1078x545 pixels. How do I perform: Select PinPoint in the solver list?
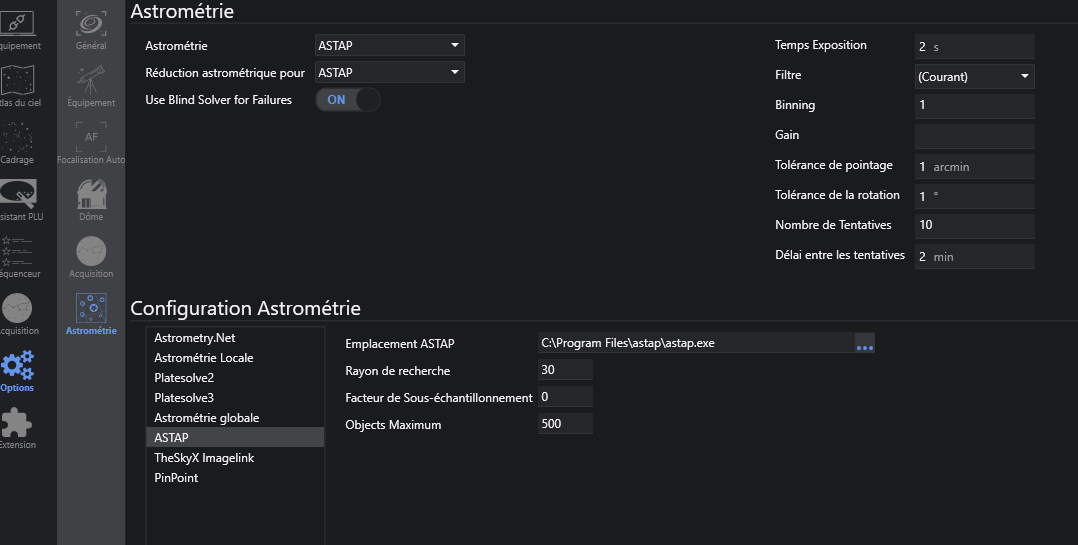176,478
